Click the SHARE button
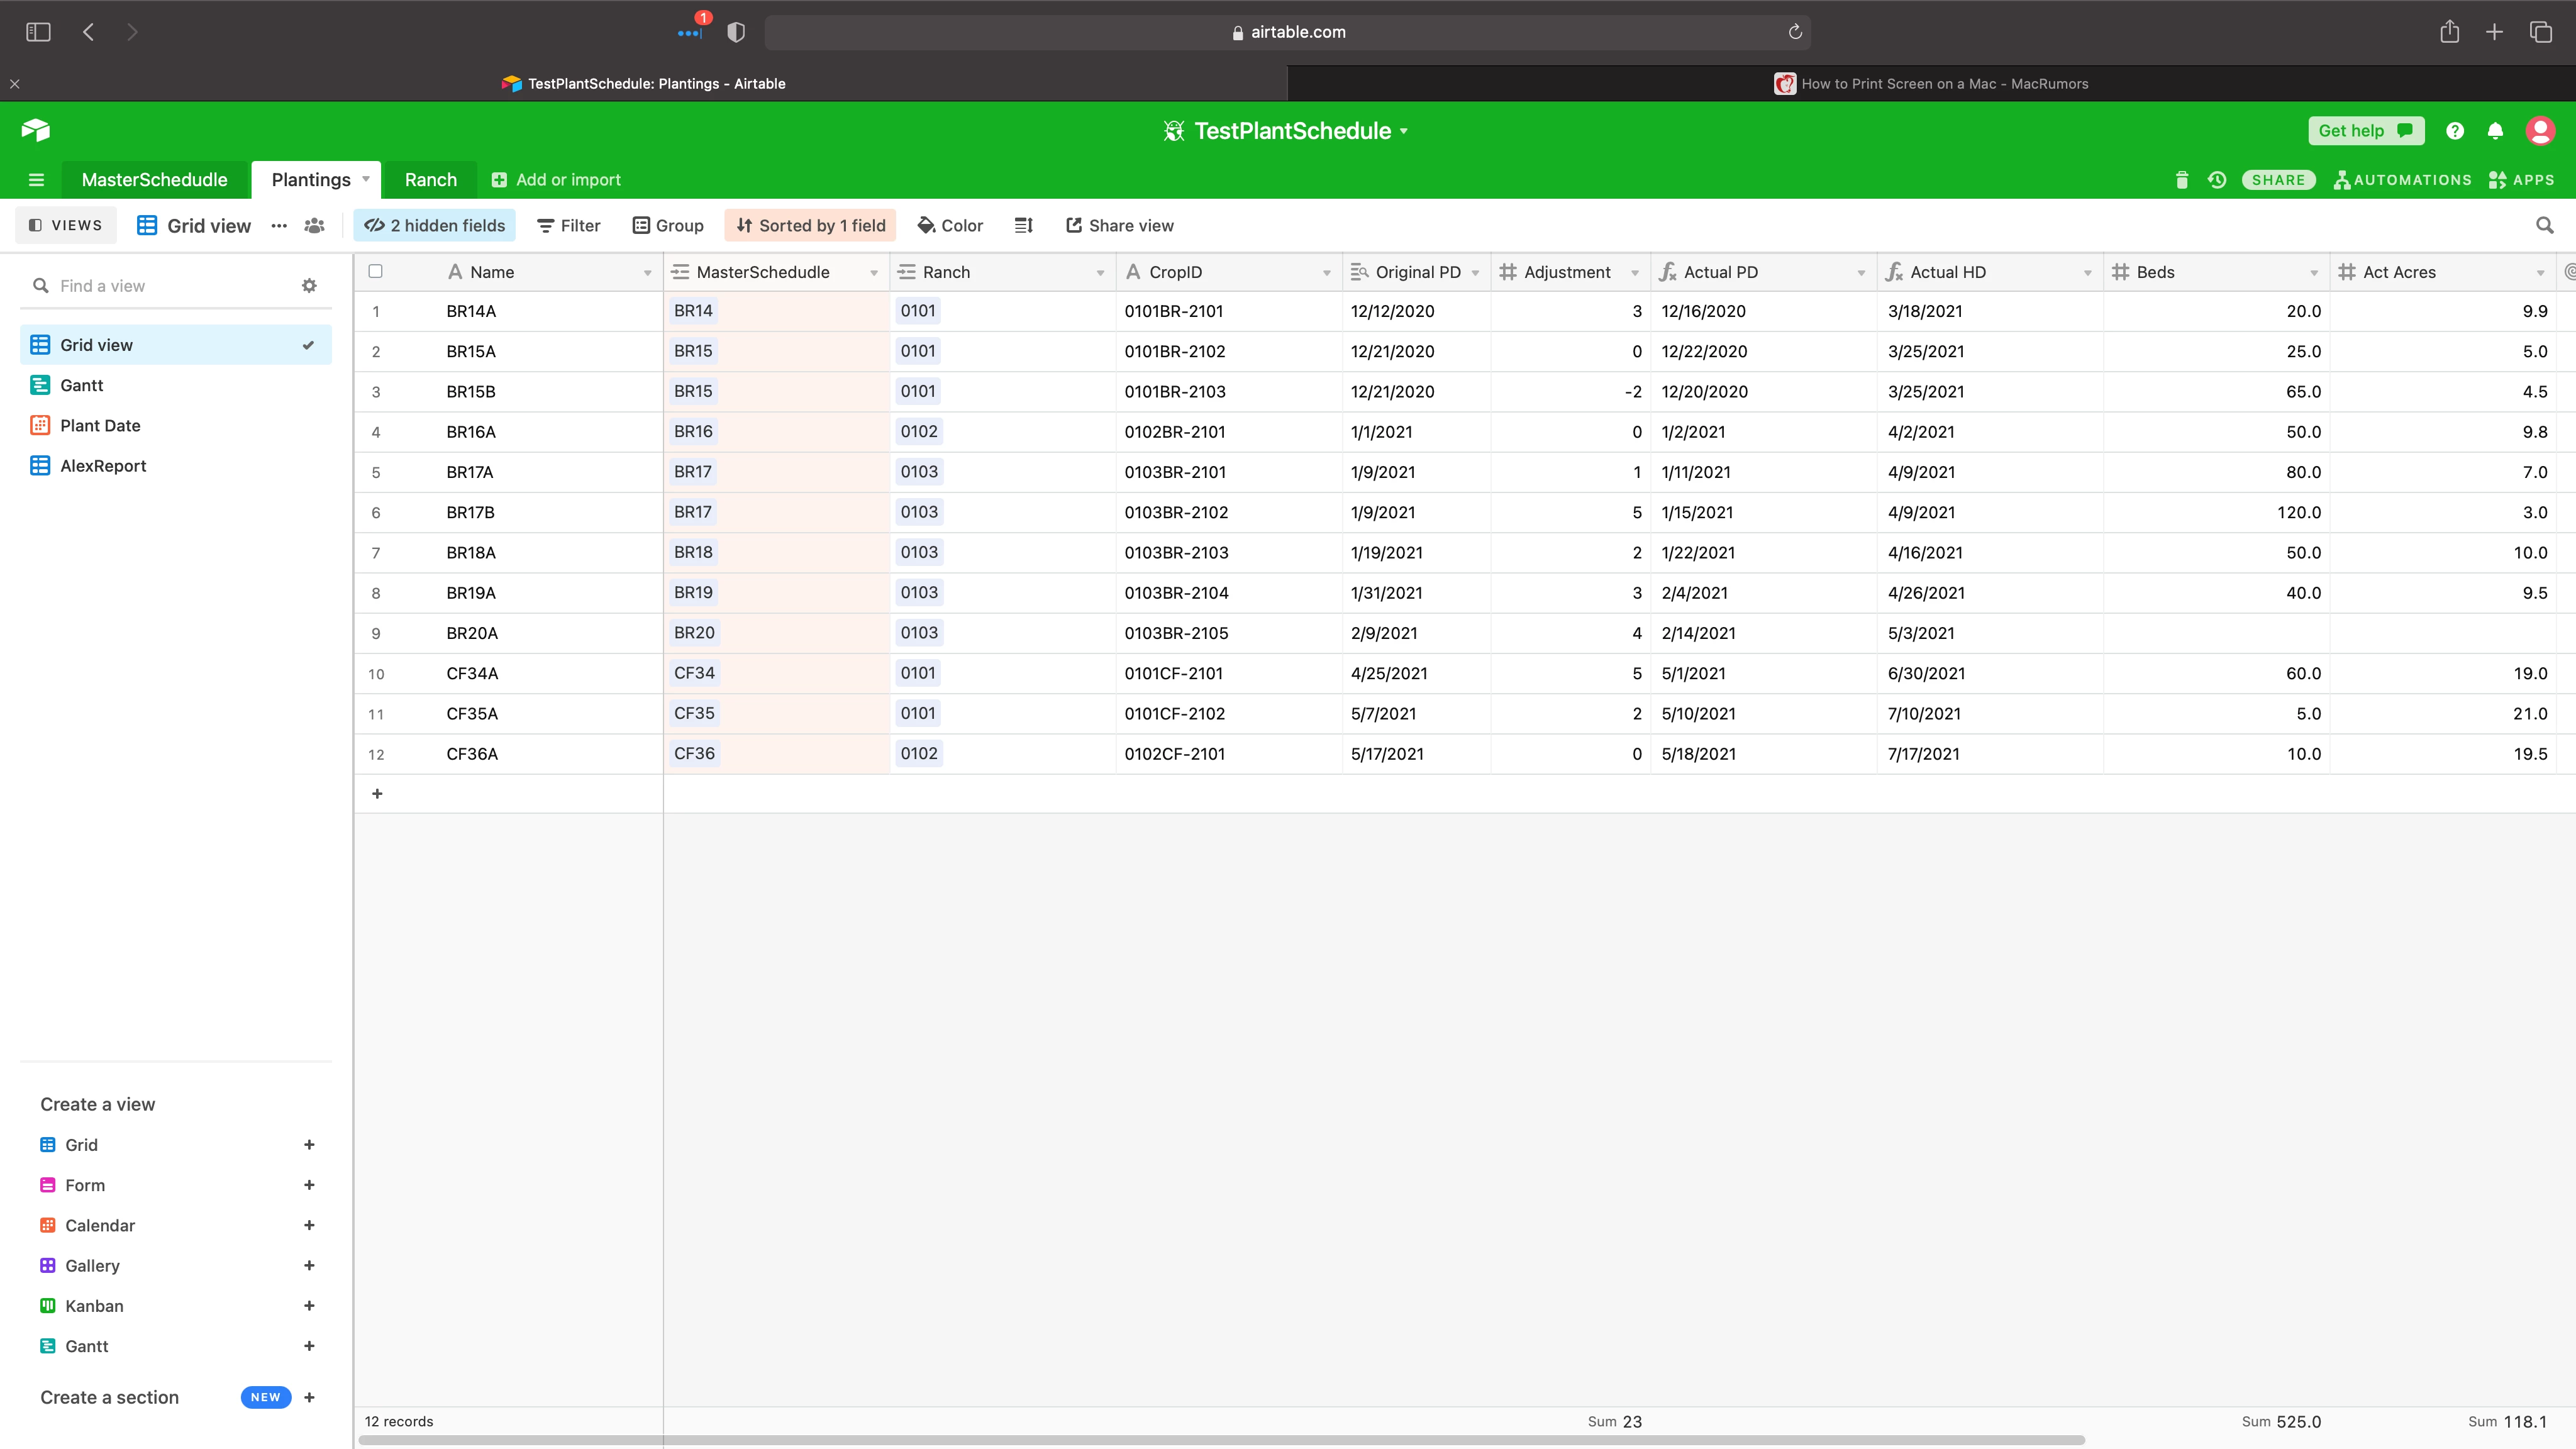Viewport: 2576px width, 1449px height. tap(2278, 180)
